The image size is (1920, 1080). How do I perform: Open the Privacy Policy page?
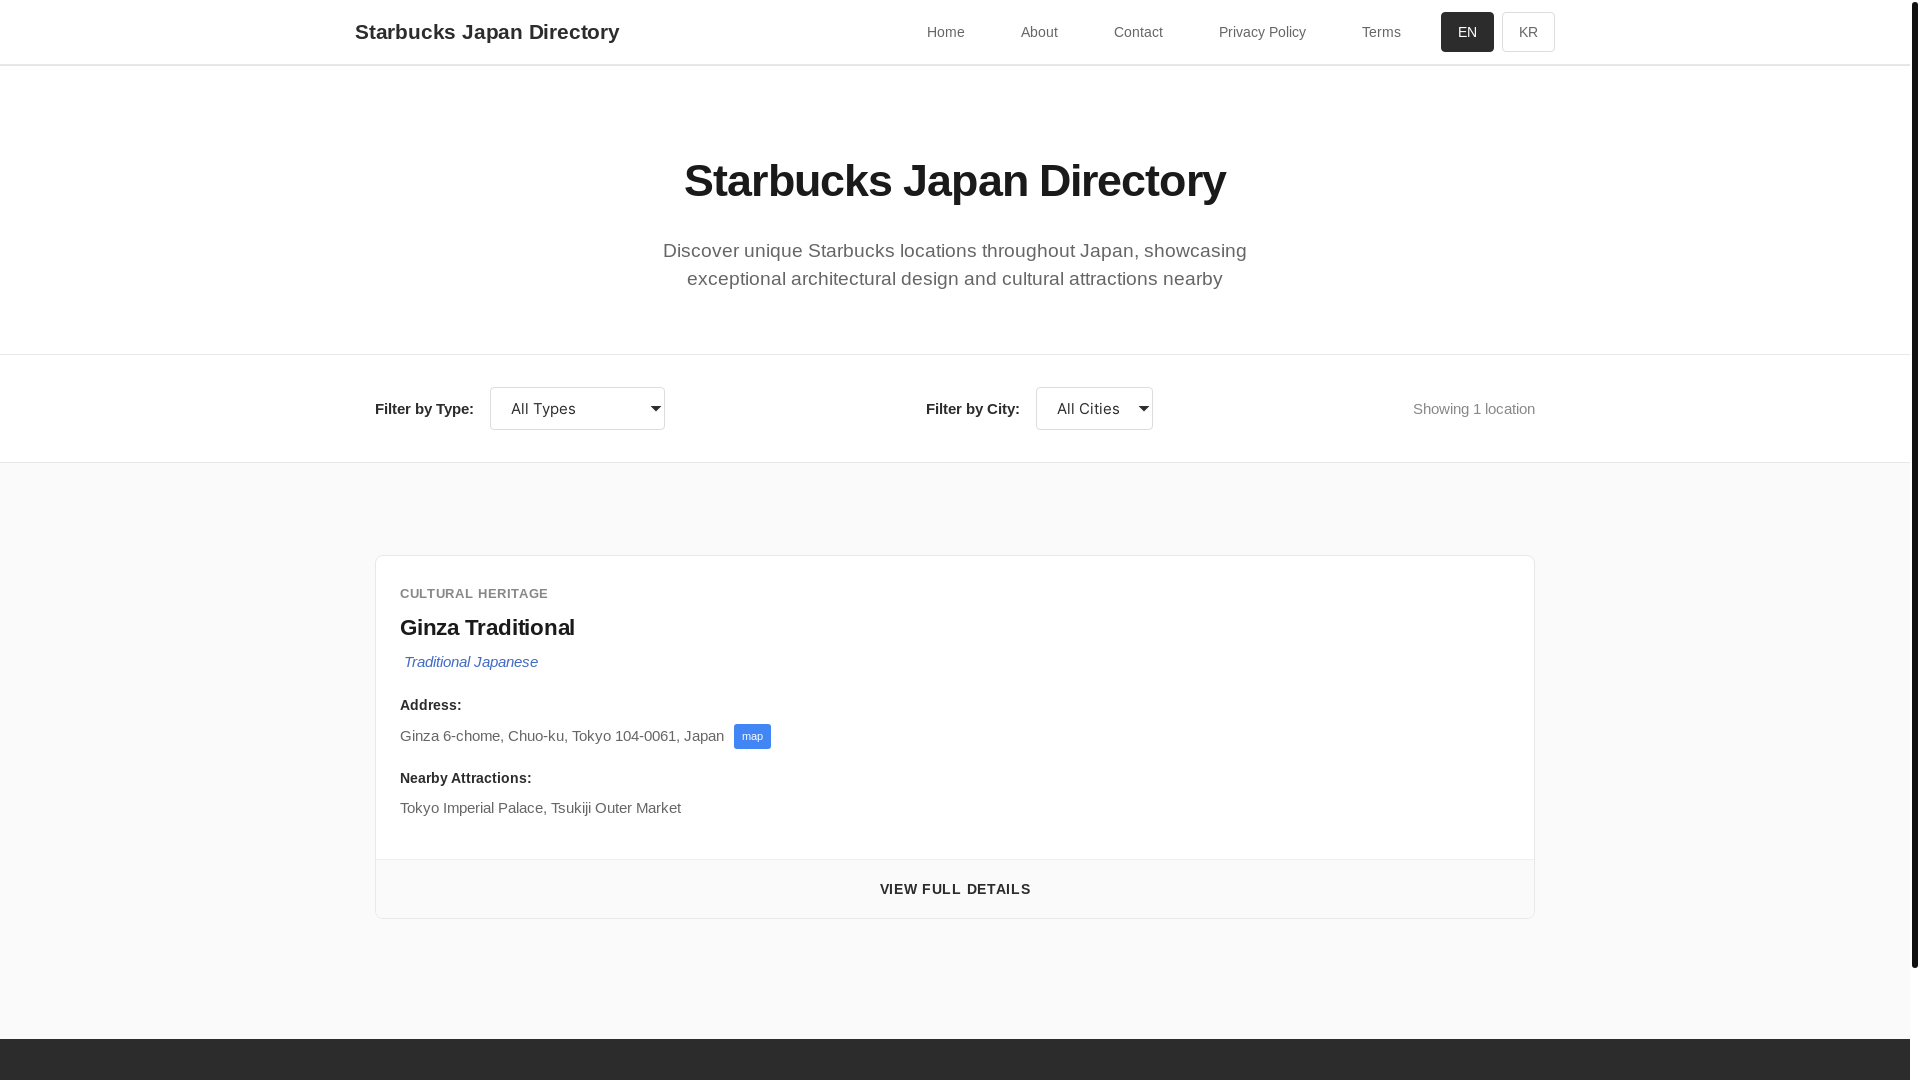(x=1262, y=32)
